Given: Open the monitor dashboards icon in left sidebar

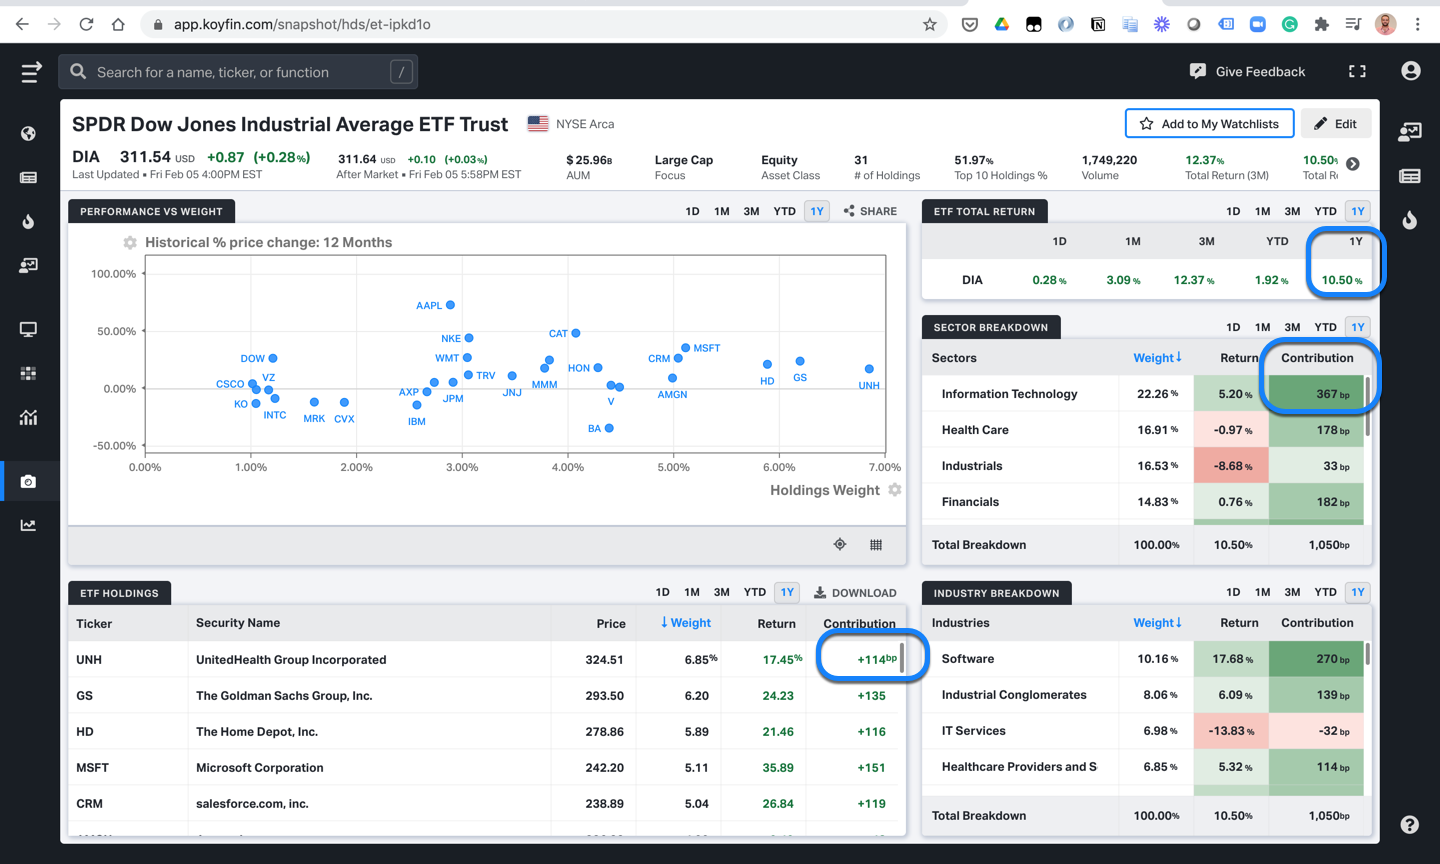Looking at the screenshot, I should [28, 329].
